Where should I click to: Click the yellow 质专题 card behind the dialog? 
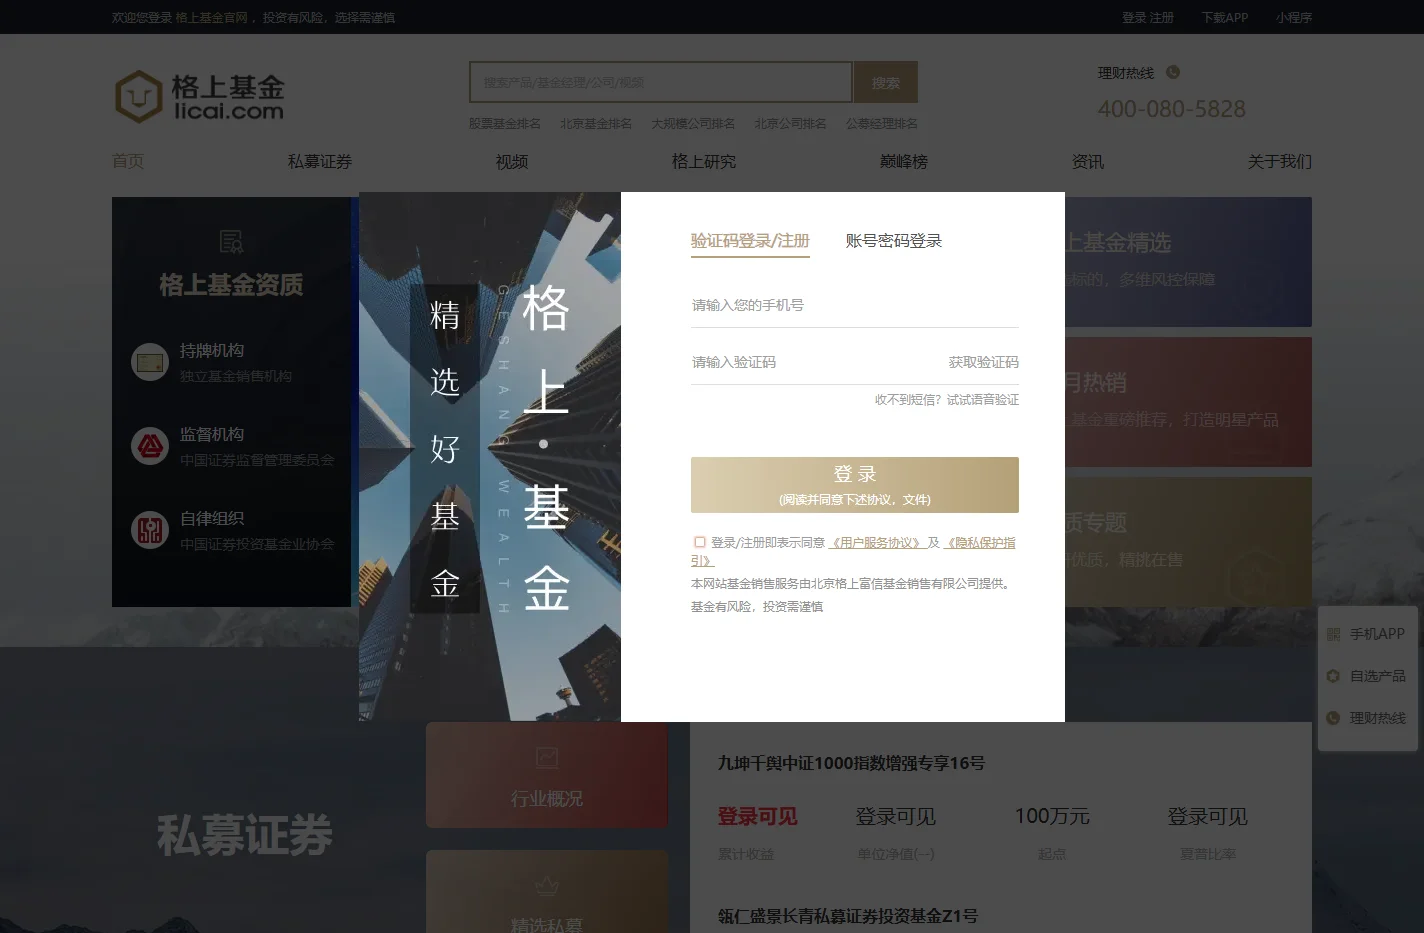[x=1188, y=542]
